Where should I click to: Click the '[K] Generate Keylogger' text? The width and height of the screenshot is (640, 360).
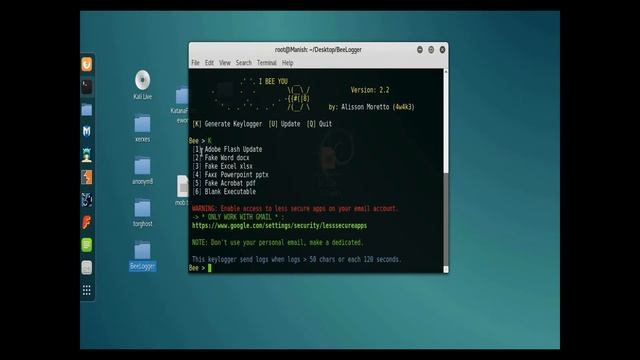(x=227, y=124)
